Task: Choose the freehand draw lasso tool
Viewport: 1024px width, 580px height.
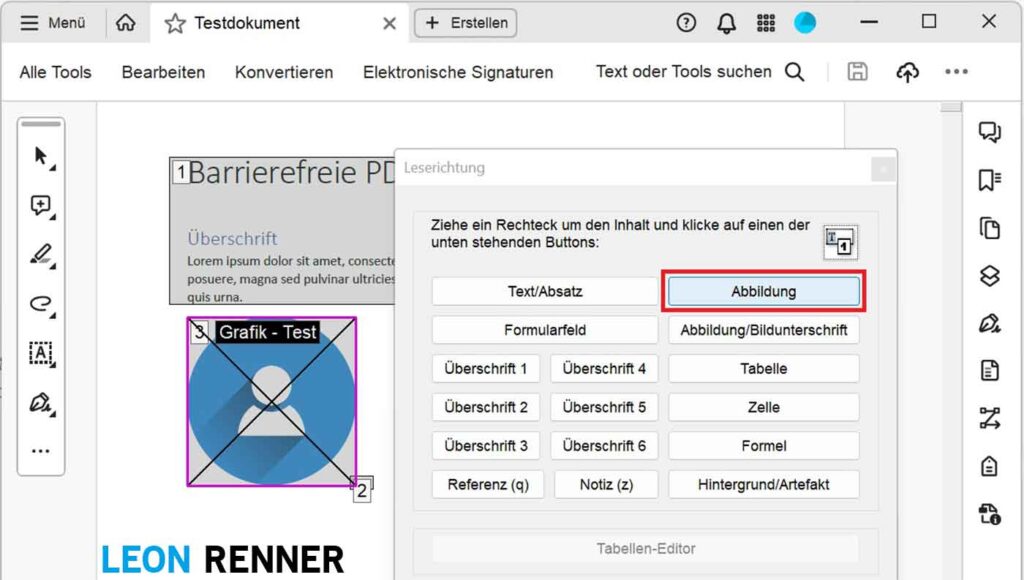Action: [41, 304]
